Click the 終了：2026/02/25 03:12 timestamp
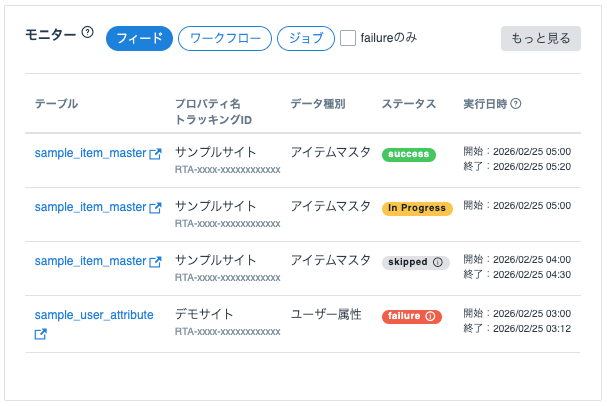607x406 pixels. (517, 329)
